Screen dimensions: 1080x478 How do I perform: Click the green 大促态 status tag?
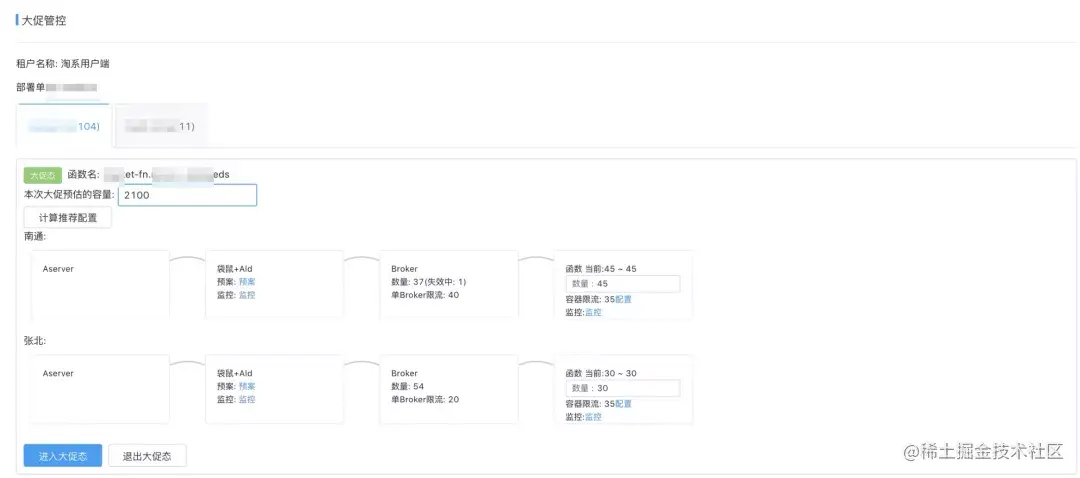coord(43,175)
